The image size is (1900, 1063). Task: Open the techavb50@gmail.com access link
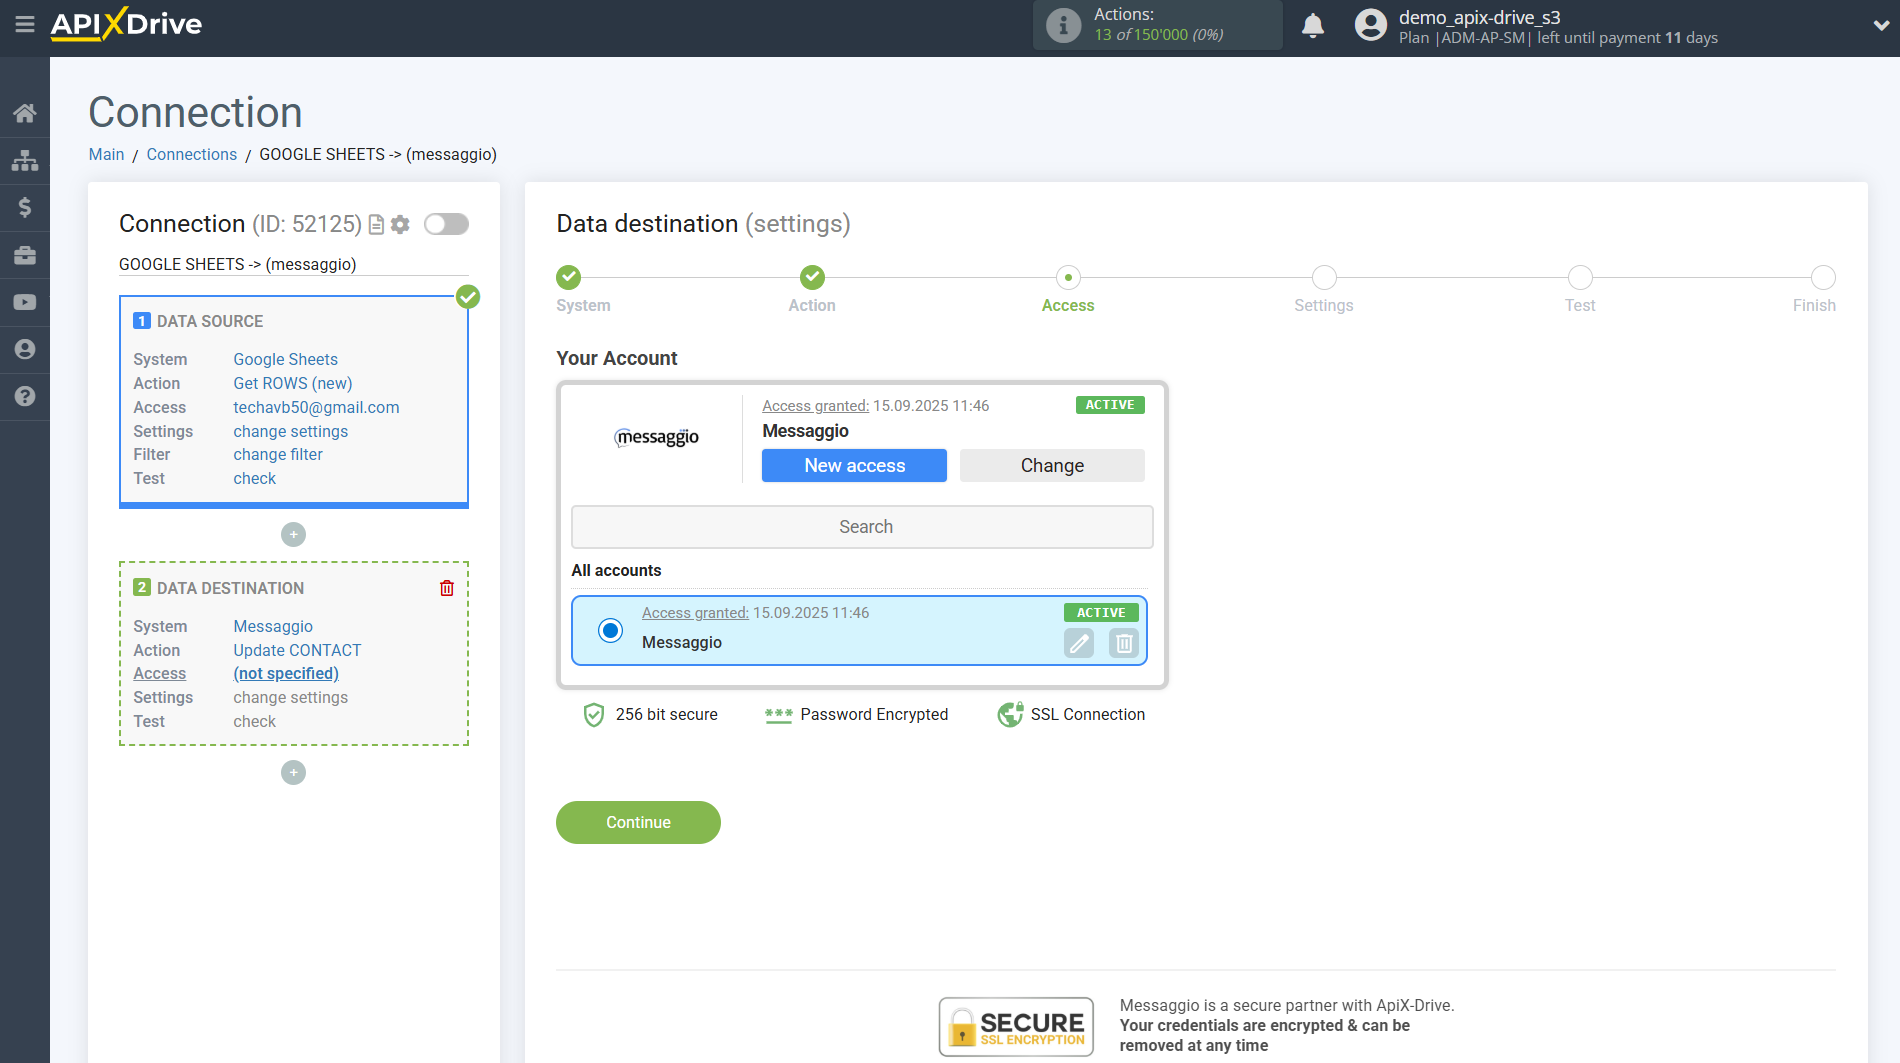click(x=316, y=407)
